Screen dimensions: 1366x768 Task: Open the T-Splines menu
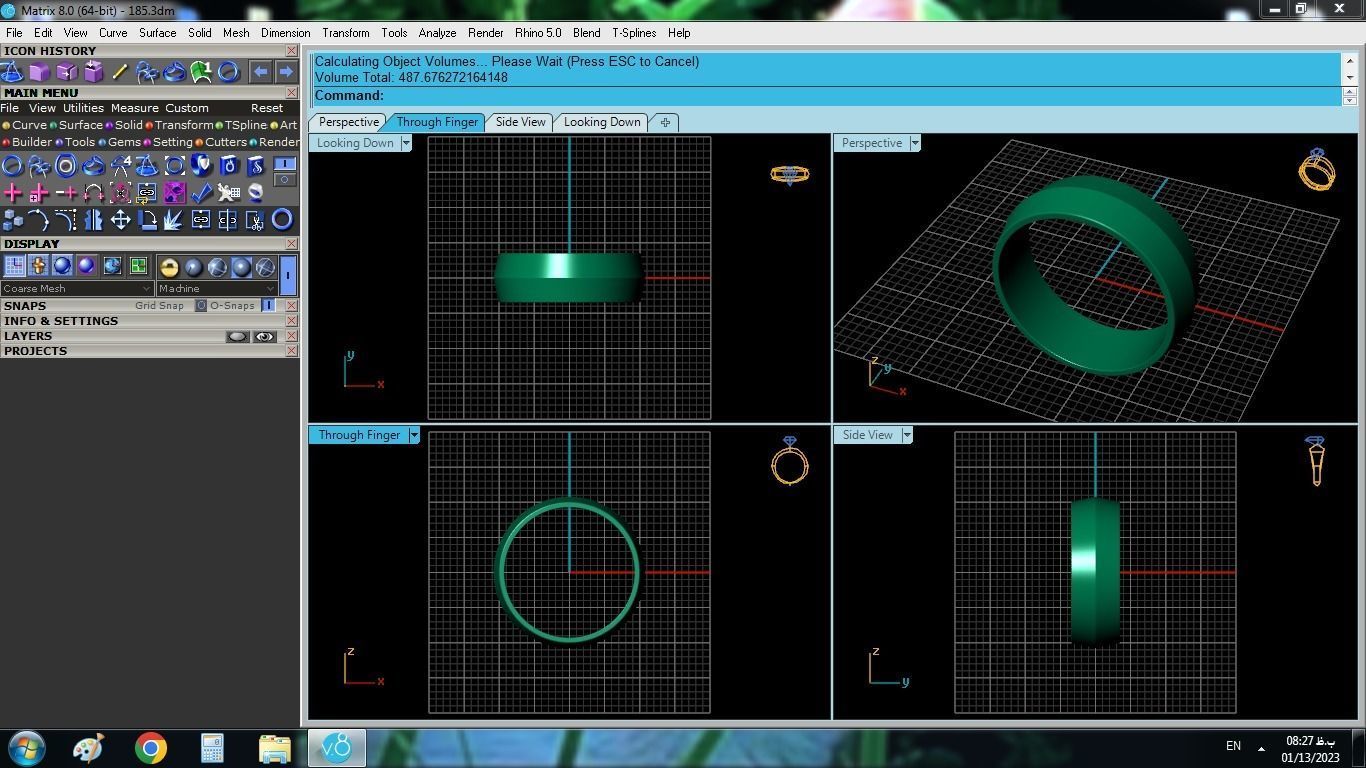[634, 33]
